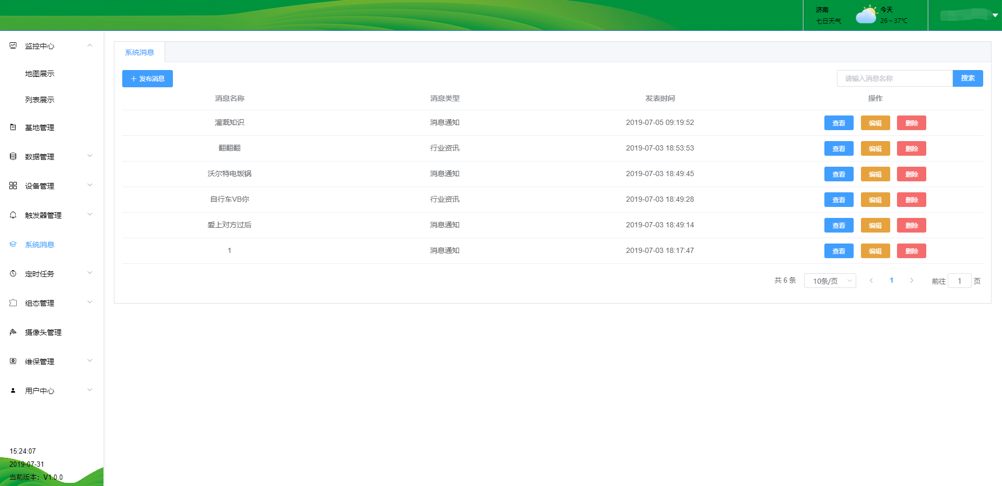Expand the 用户中心 submenu arrow

[90, 391]
